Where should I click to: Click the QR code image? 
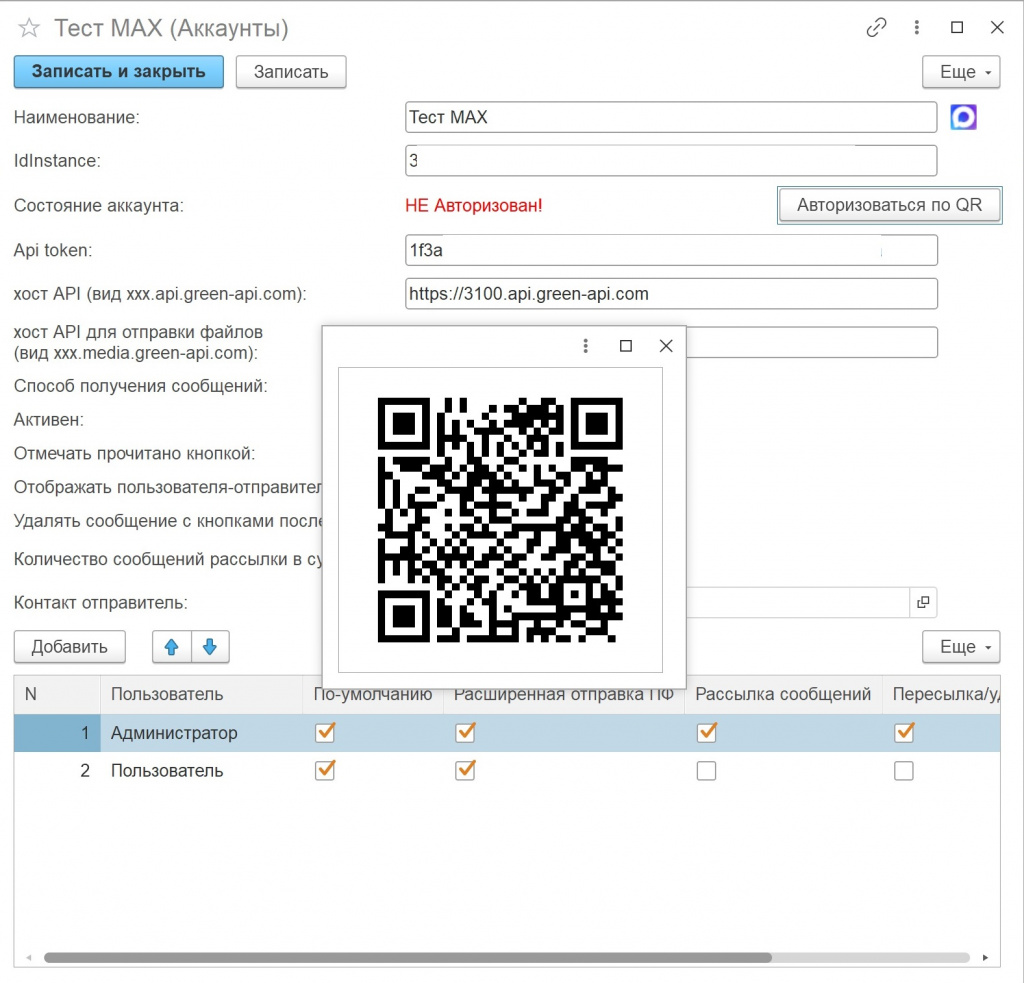pyautogui.click(x=500, y=520)
